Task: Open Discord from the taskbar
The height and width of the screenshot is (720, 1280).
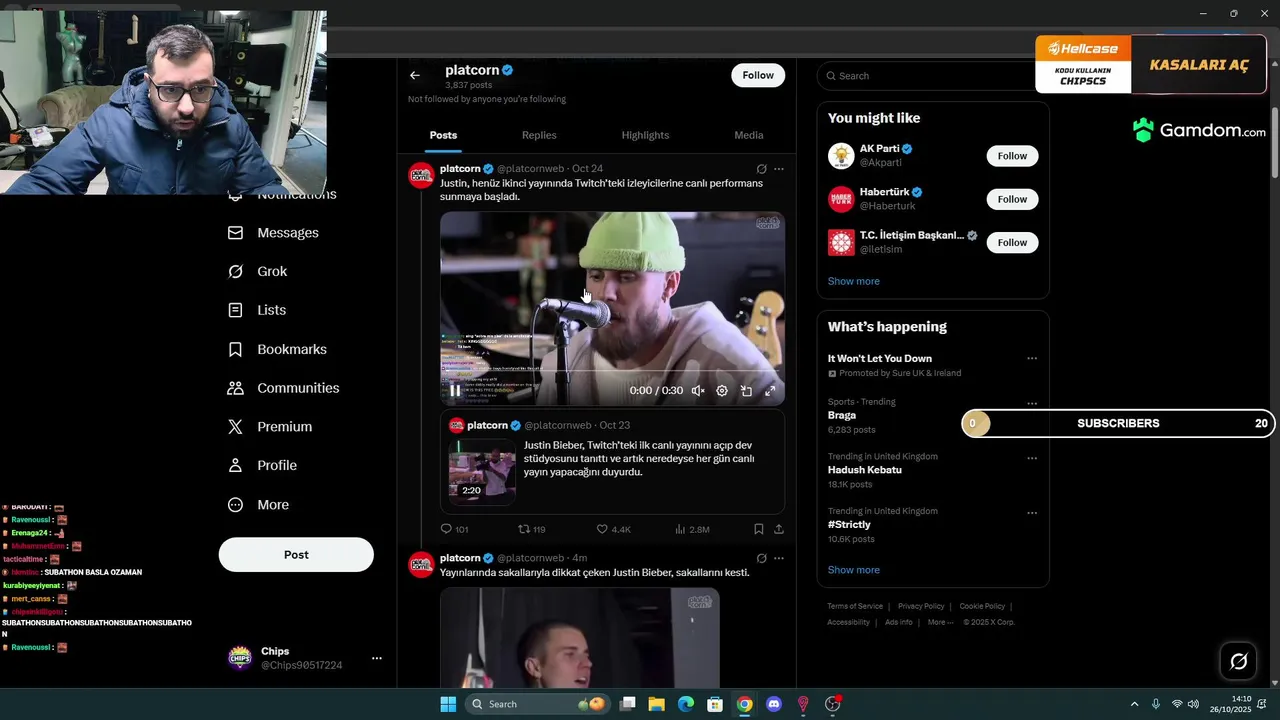Action: 773,704
